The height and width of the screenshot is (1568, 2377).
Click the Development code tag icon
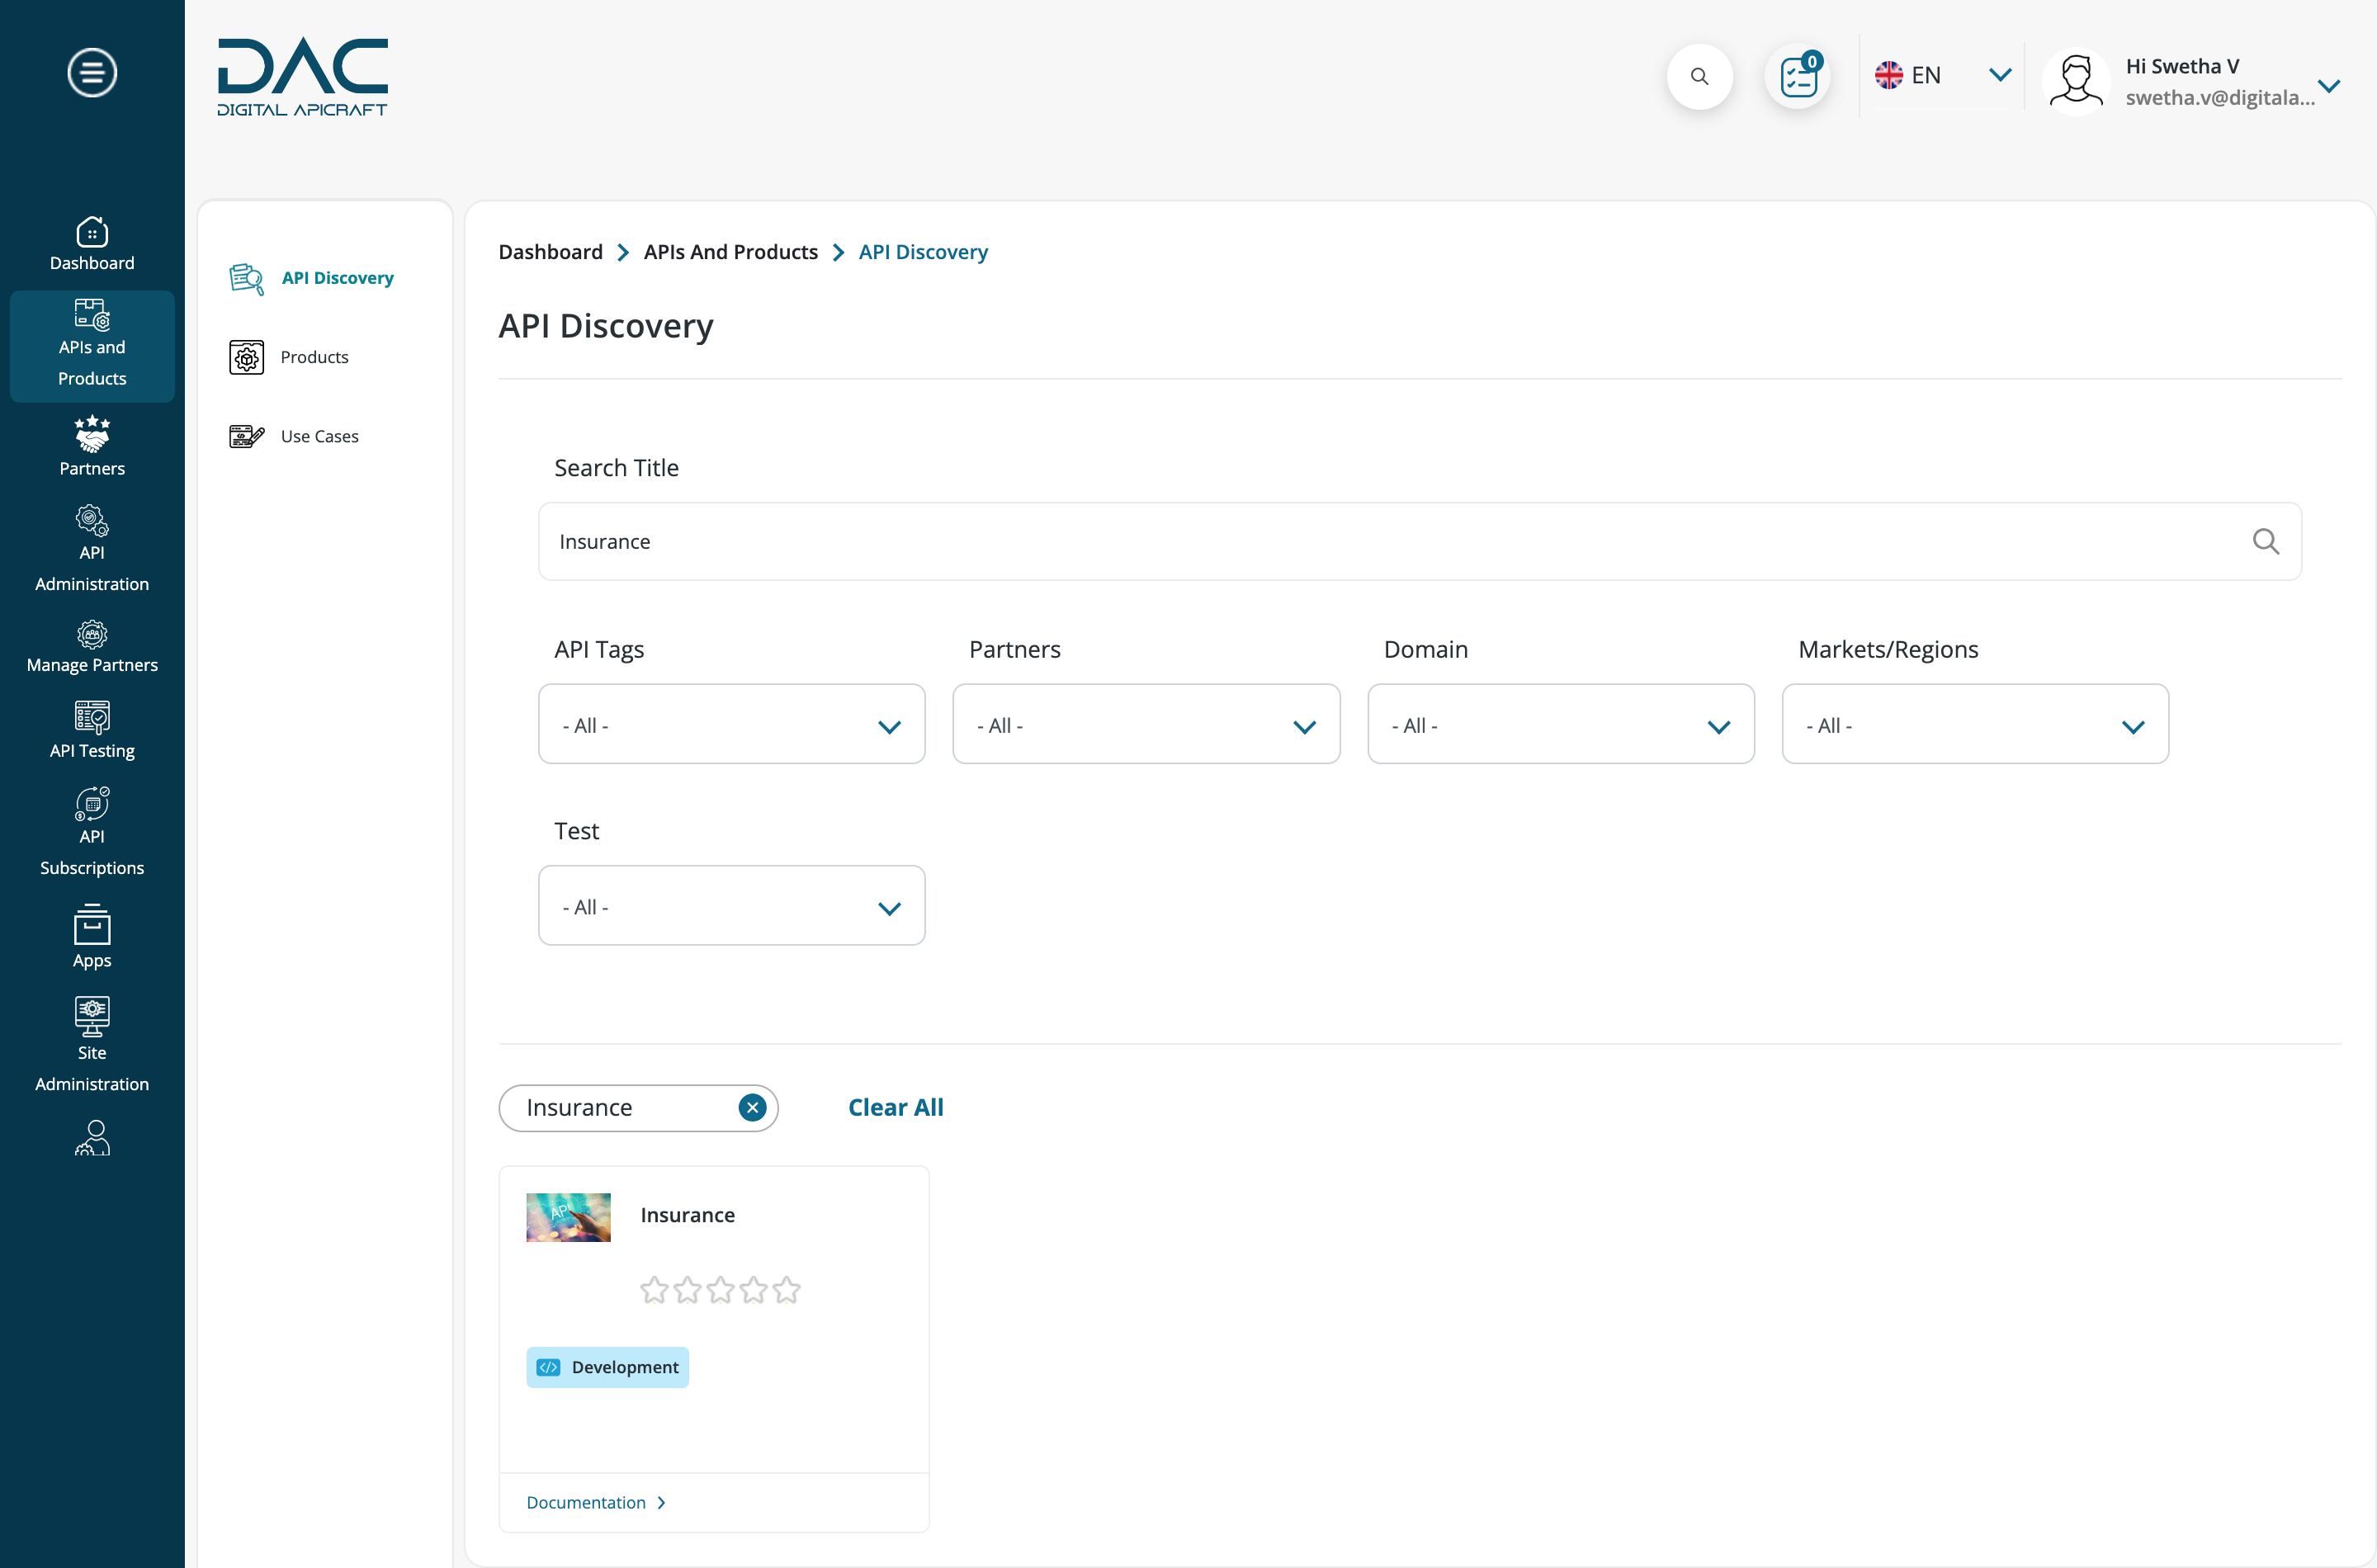click(x=548, y=1367)
